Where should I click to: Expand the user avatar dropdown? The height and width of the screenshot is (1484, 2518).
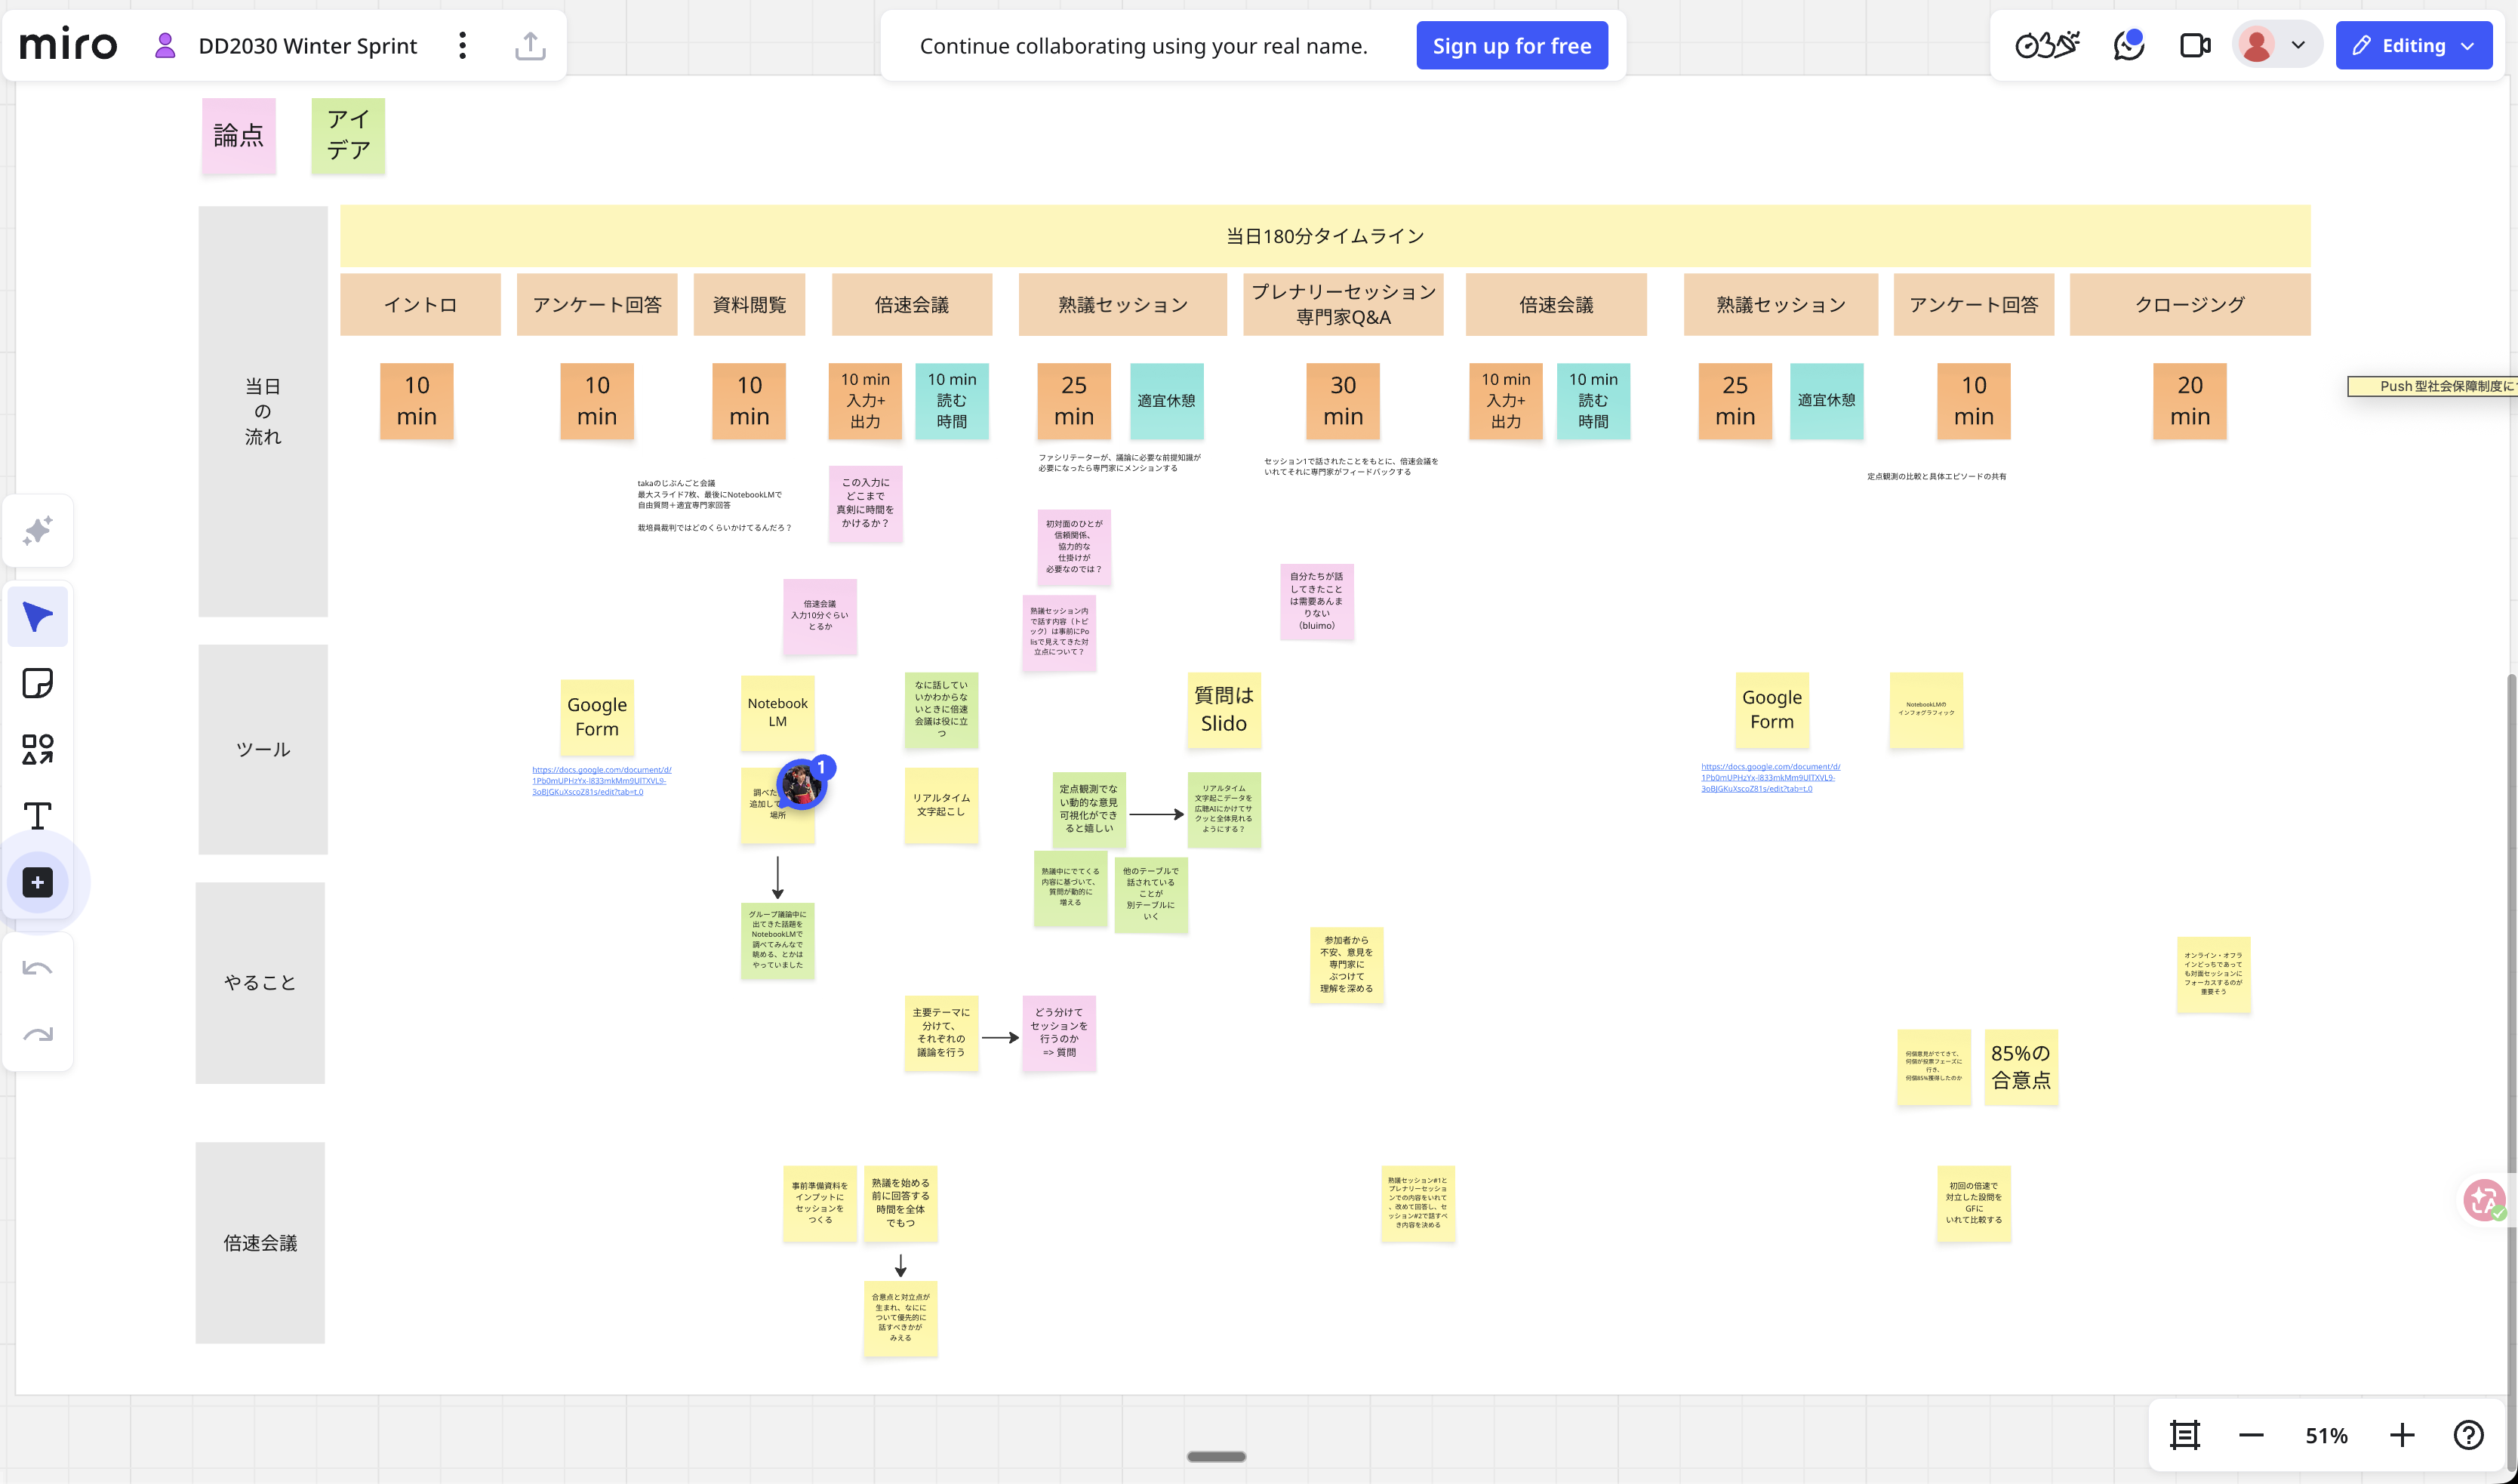2277,45
